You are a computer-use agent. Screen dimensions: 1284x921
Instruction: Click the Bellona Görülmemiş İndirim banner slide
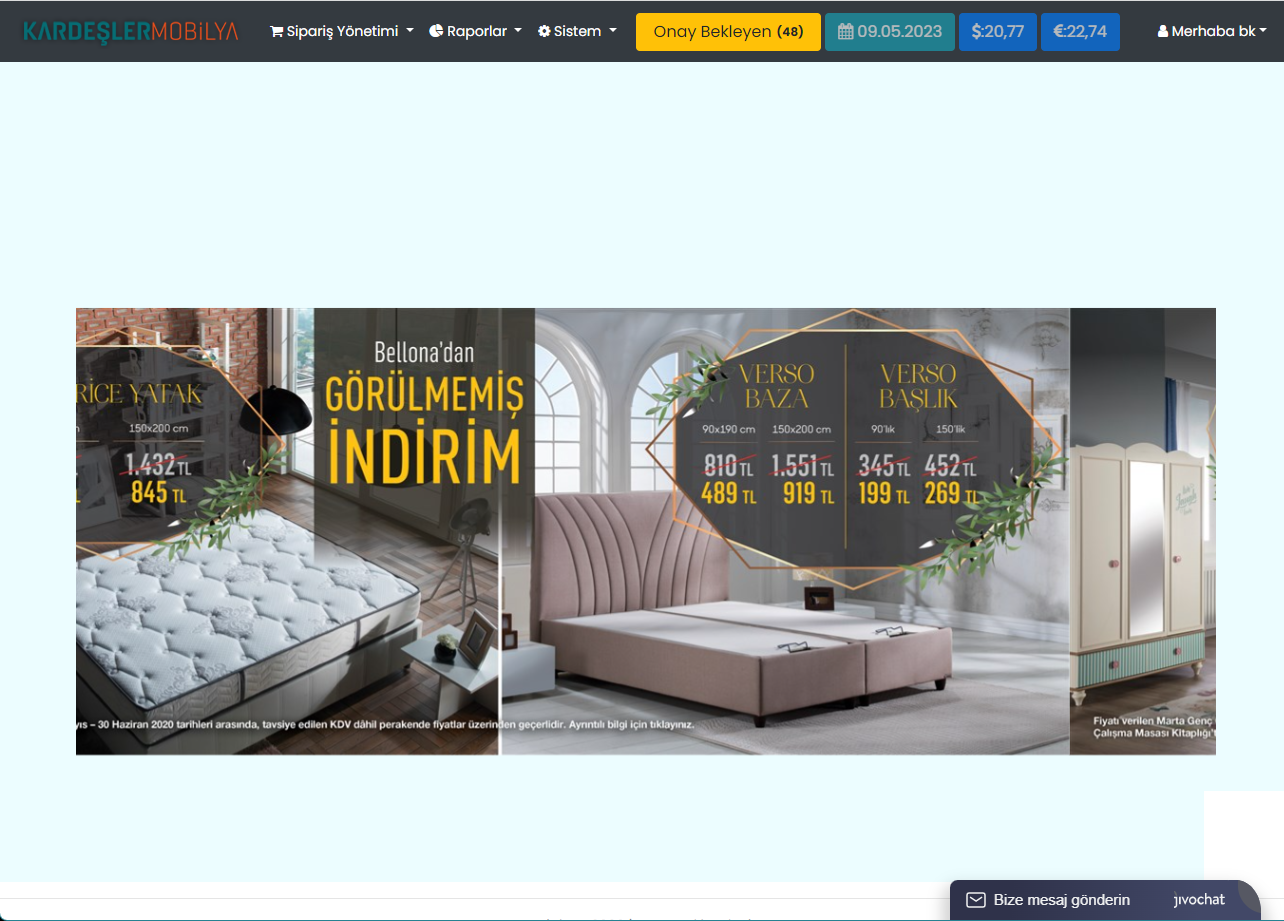click(288, 531)
